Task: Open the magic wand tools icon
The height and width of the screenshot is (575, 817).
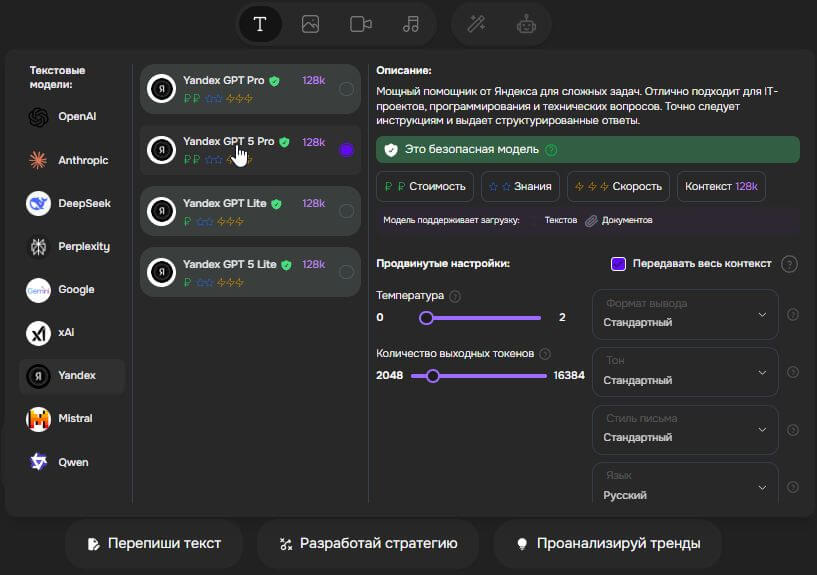Action: (x=476, y=24)
